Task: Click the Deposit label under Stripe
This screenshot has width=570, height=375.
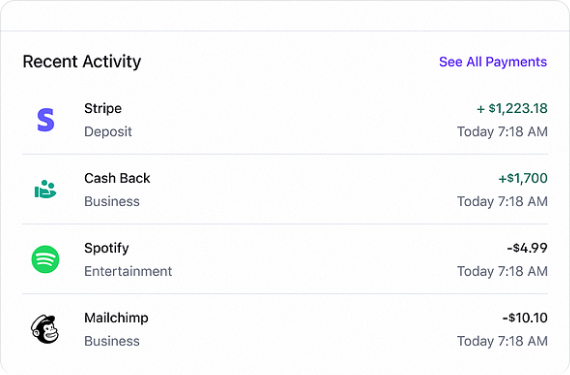Action: pyautogui.click(x=108, y=132)
